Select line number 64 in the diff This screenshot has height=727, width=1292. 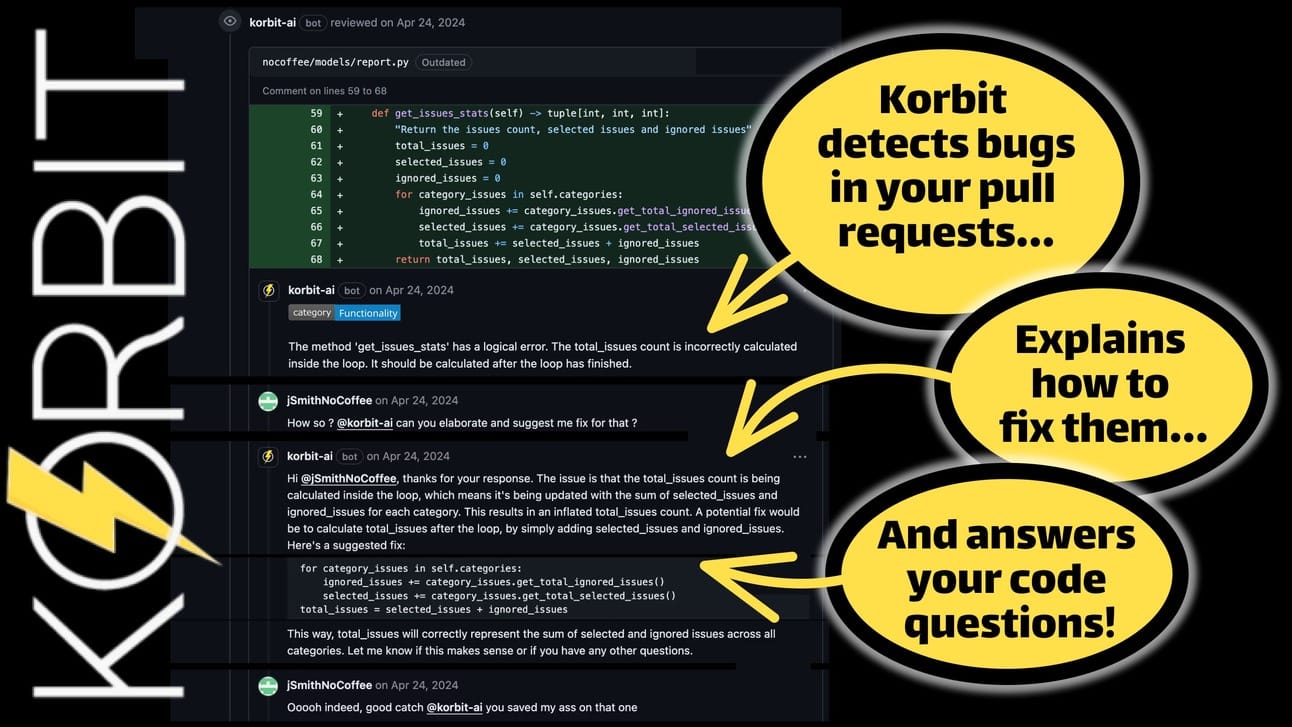(316, 194)
